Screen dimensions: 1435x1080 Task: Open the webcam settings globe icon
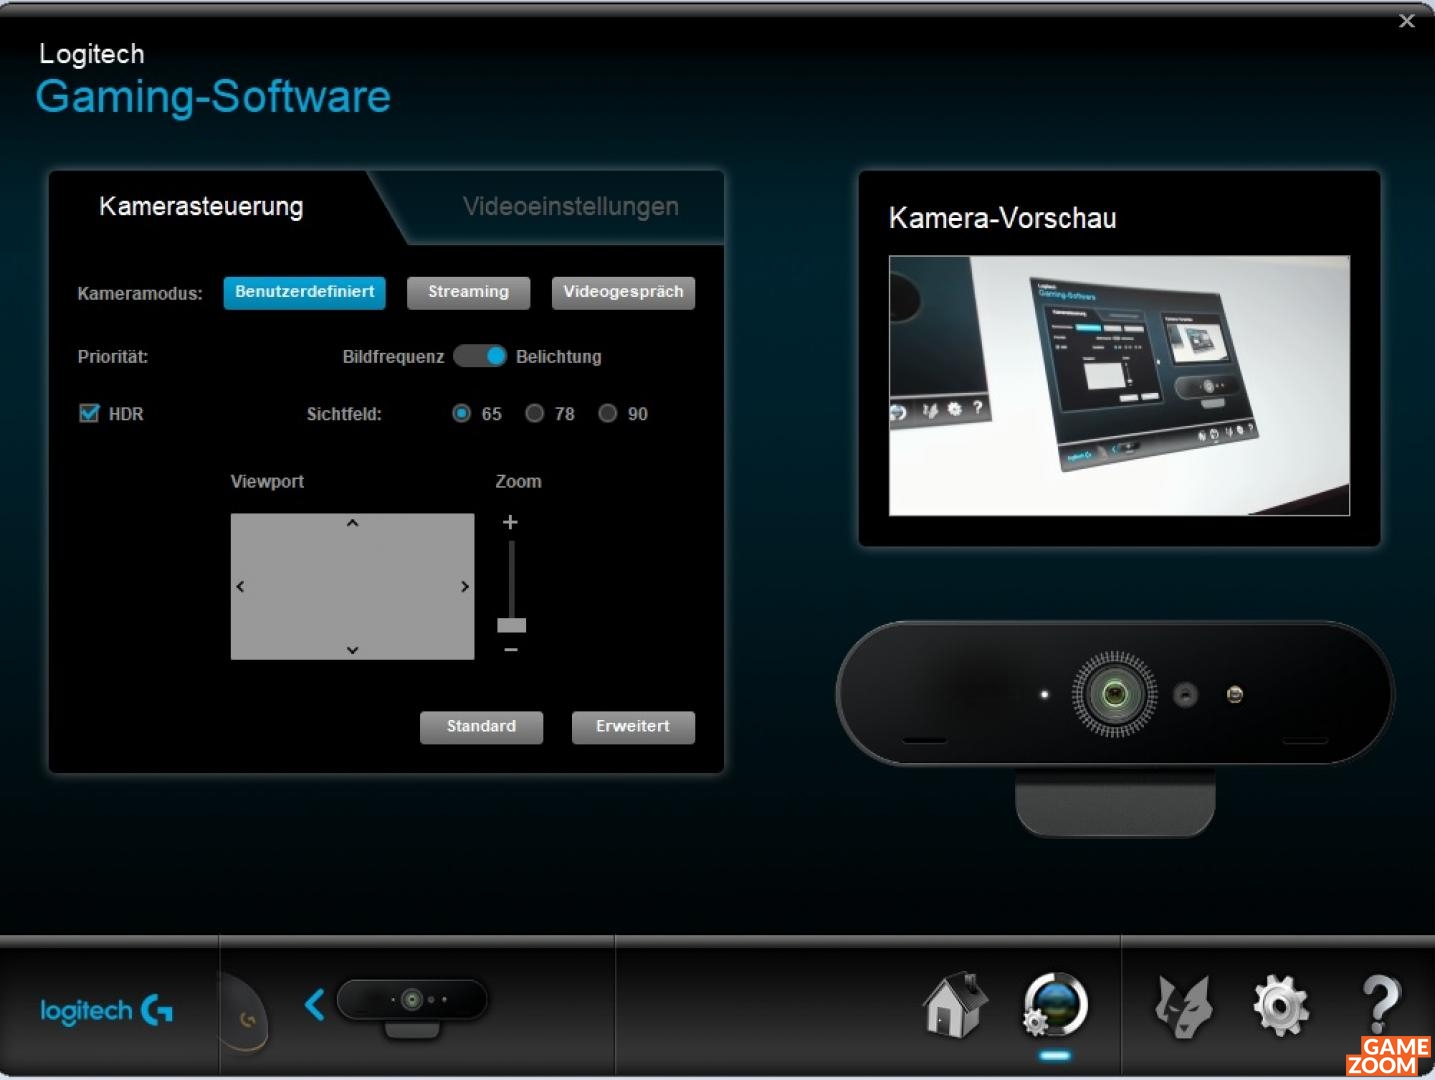(x=1055, y=1004)
